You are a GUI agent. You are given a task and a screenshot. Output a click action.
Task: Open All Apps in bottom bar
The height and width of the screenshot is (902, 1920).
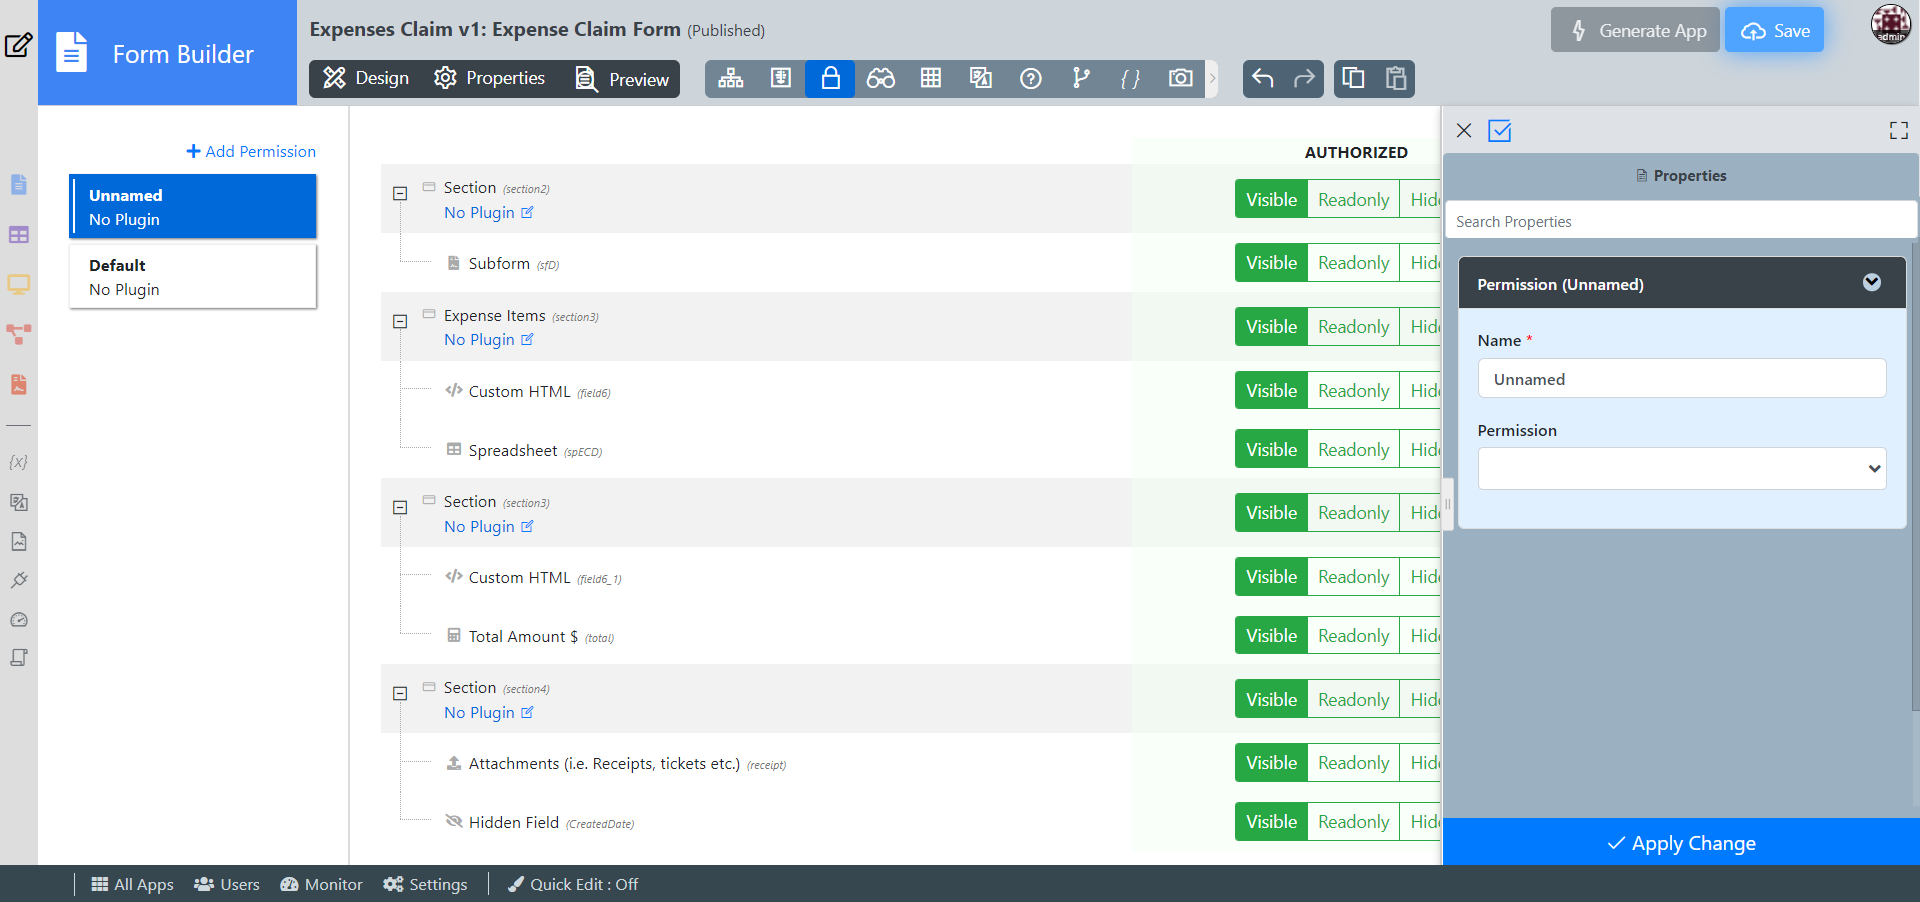pyautogui.click(x=132, y=885)
